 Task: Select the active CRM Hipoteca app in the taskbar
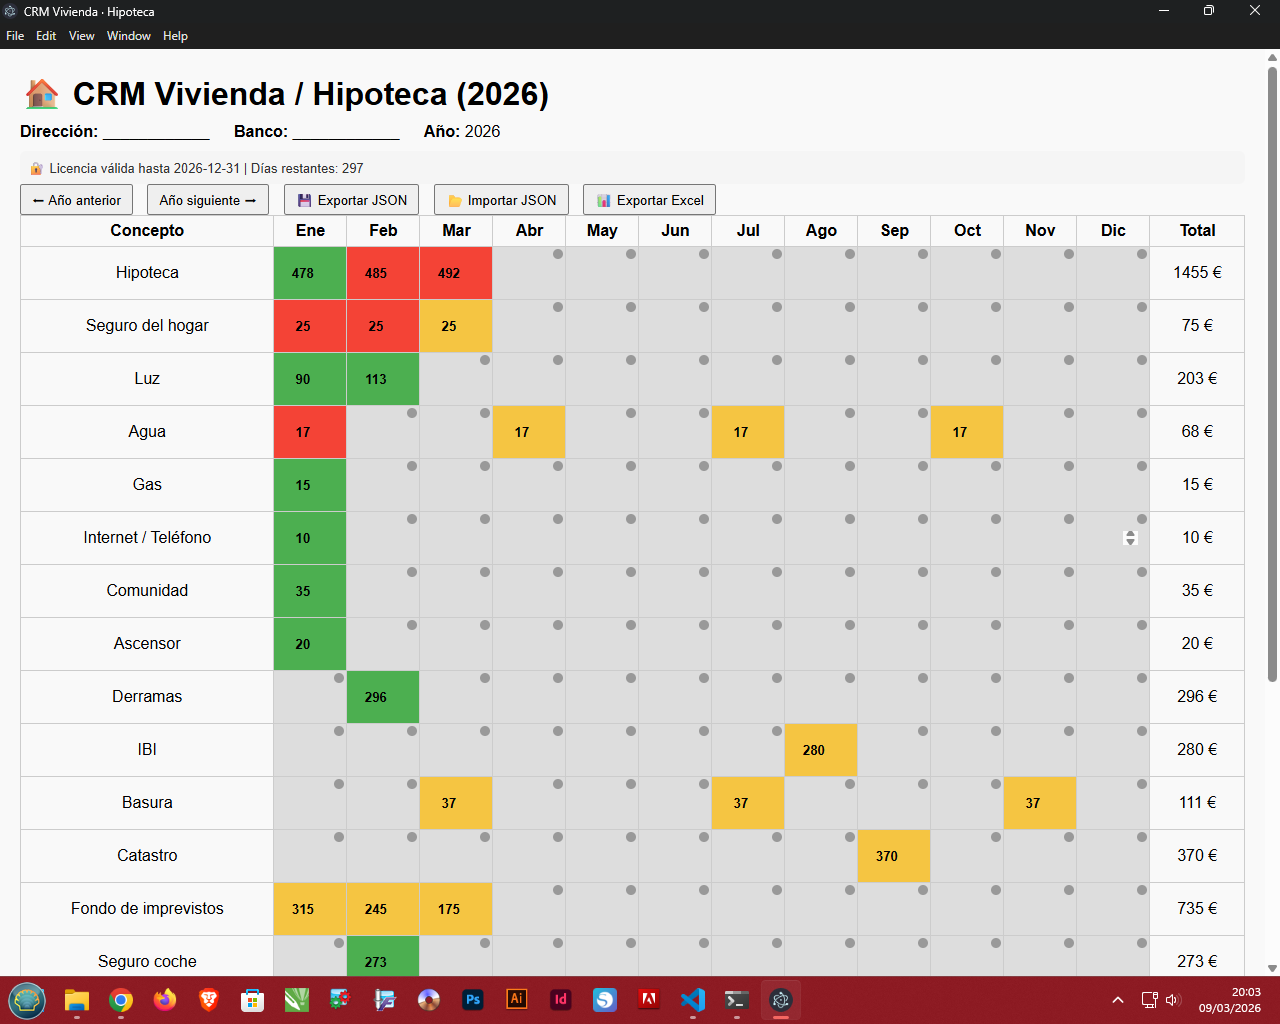click(781, 999)
